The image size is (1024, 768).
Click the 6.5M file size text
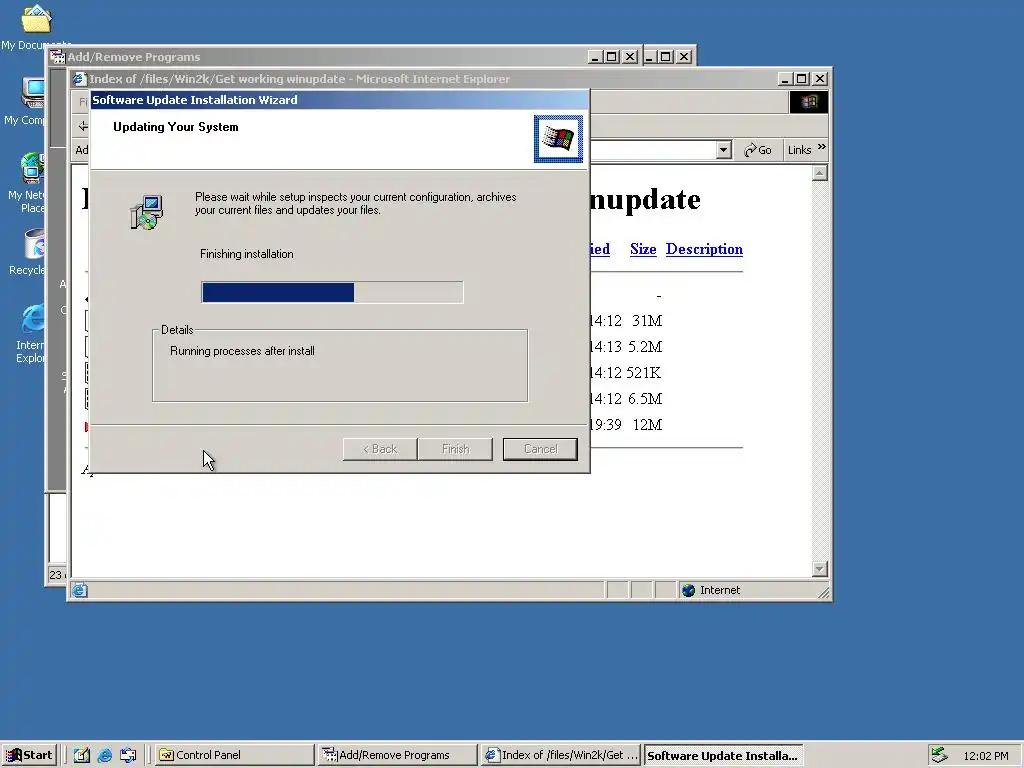(645, 399)
